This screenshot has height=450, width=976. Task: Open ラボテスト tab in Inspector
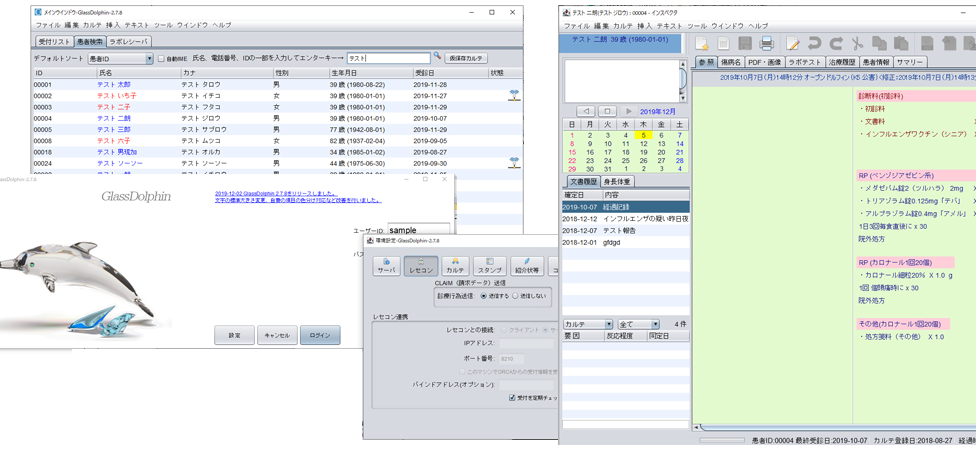804,62
